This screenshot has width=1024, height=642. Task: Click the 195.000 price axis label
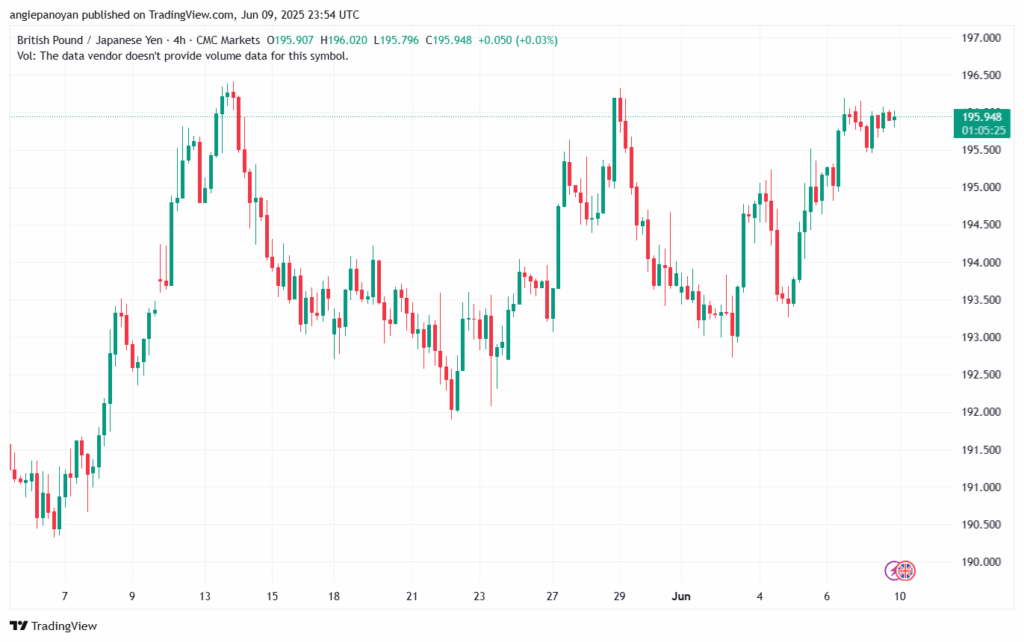(x=981, y=187)
